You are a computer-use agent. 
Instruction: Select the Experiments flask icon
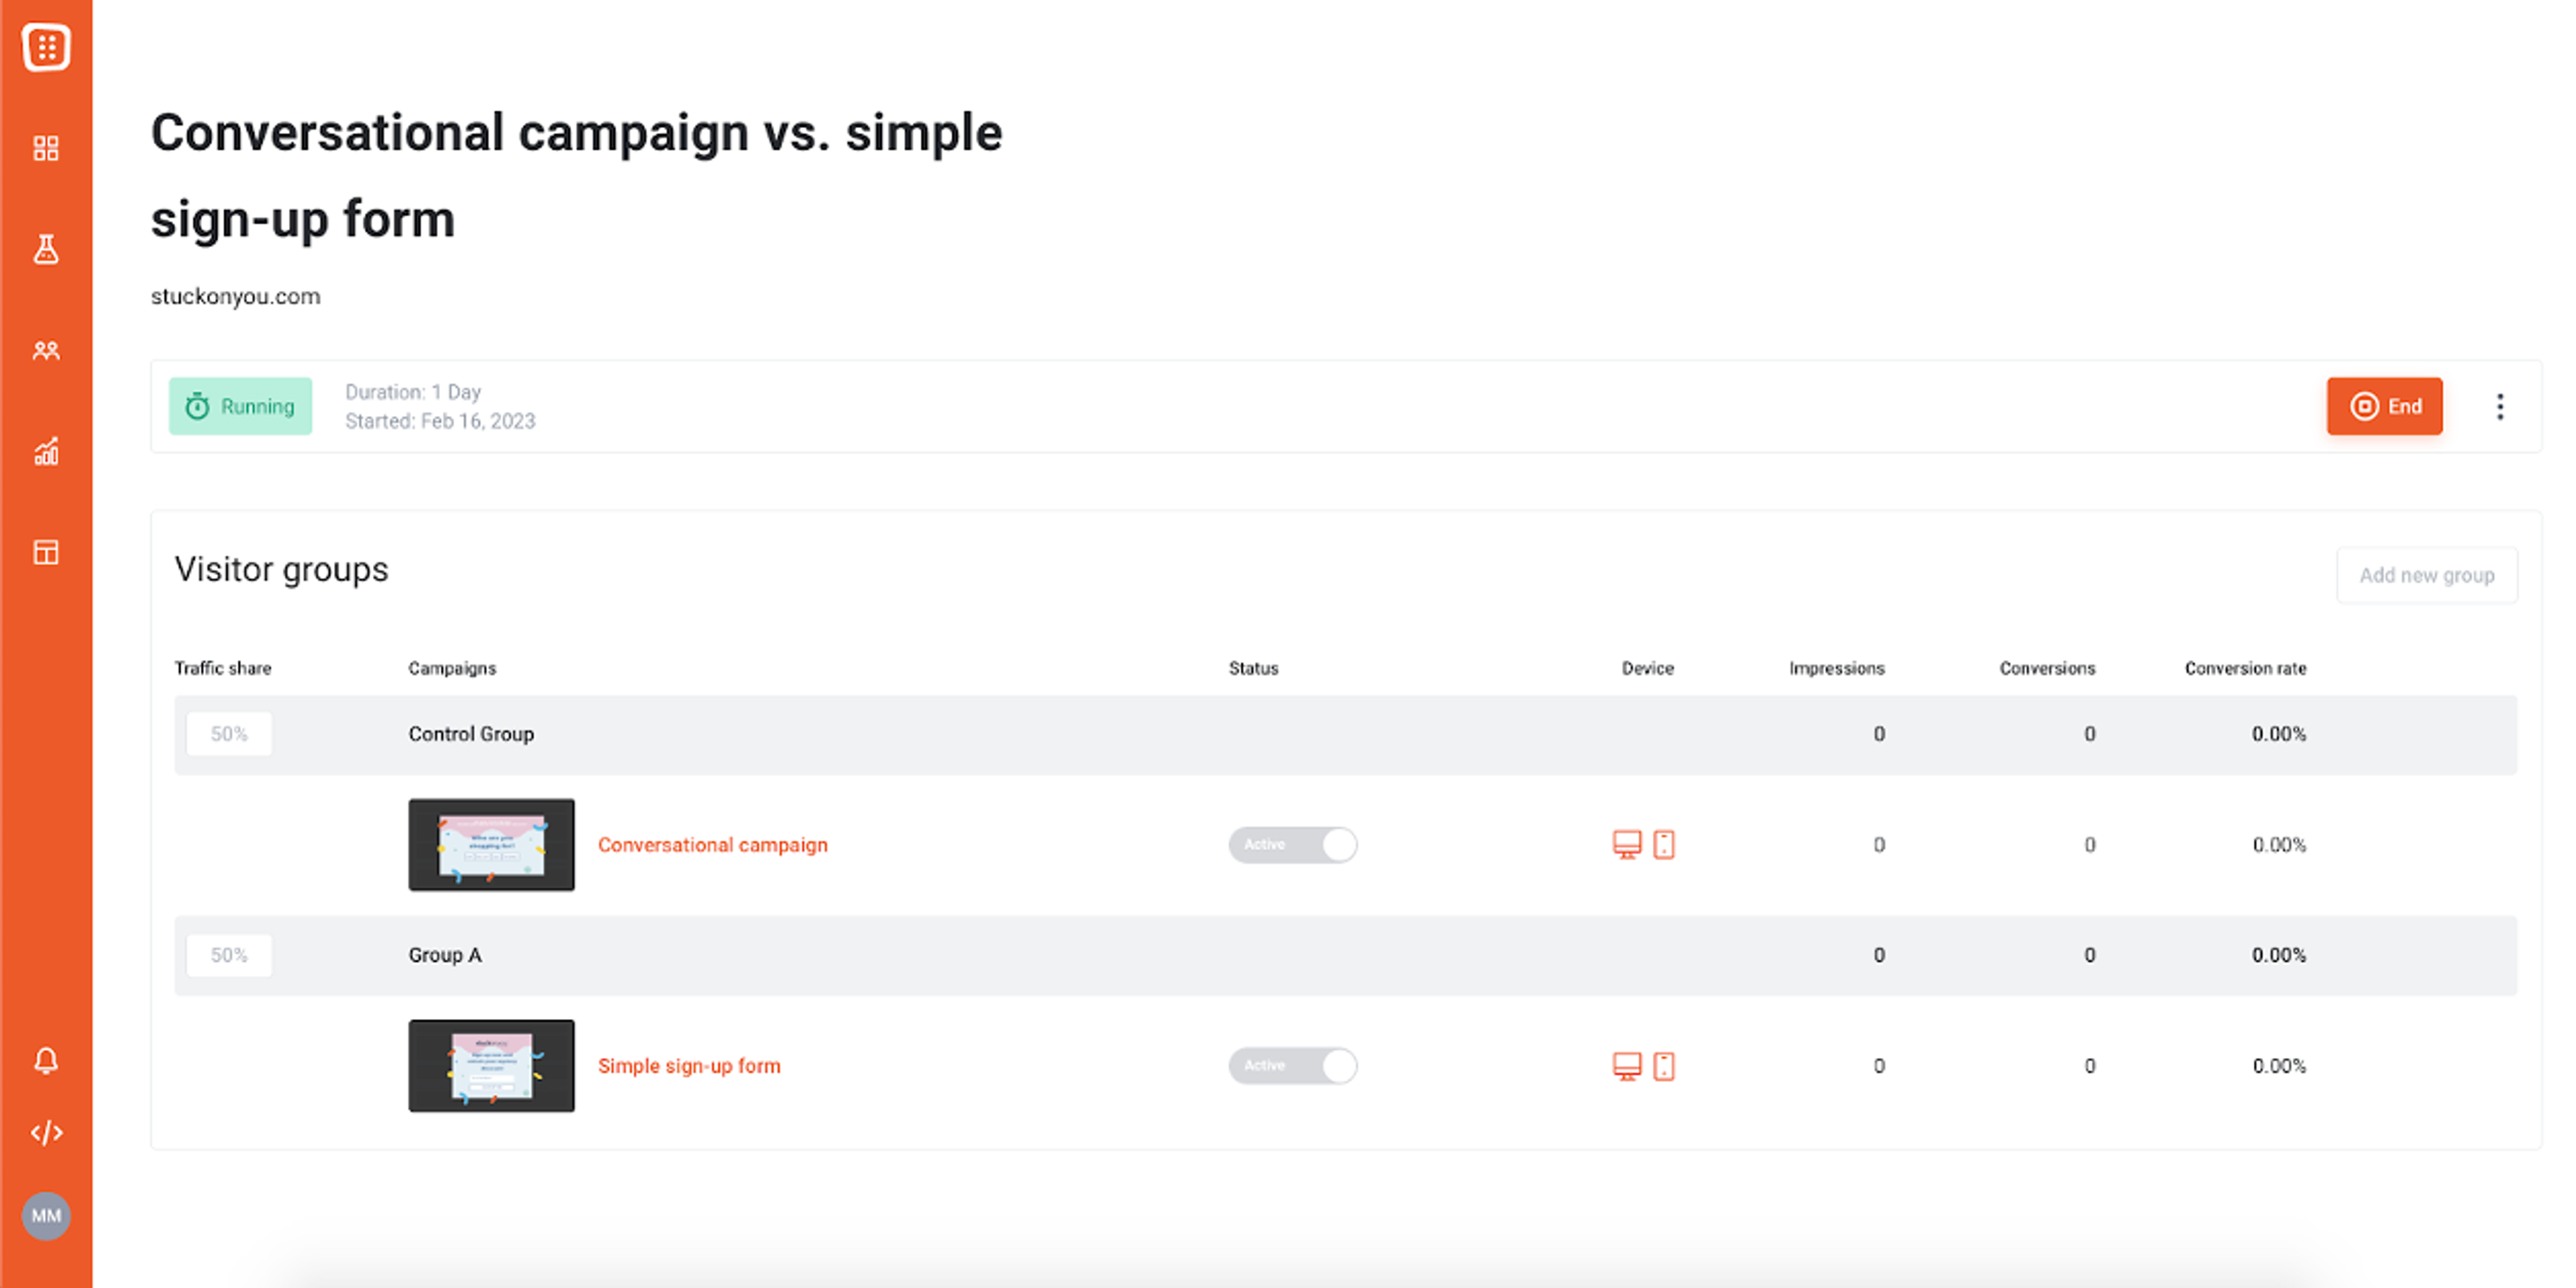click(x=46, y=250)
